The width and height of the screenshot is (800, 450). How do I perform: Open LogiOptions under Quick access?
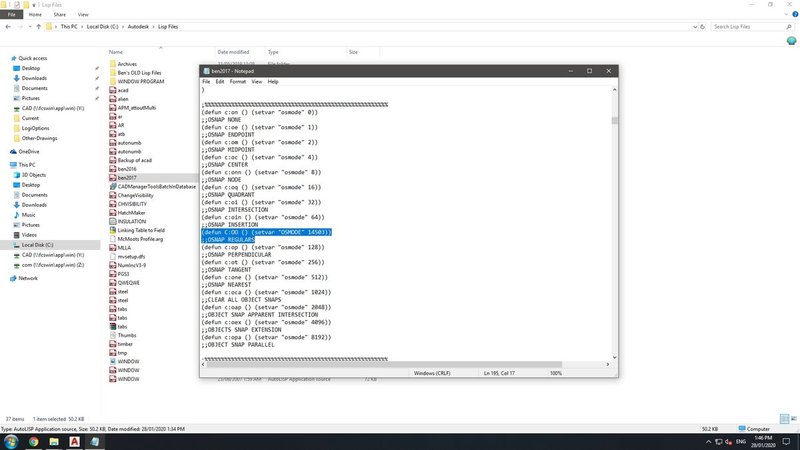click(35, 128)
